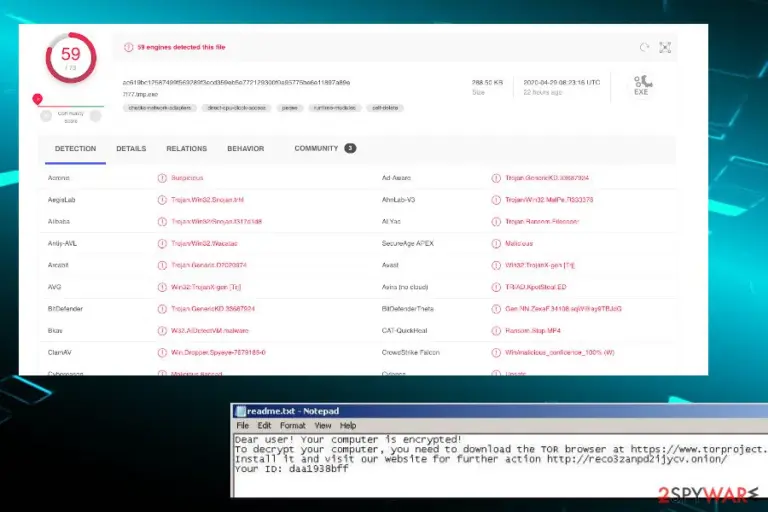Click the red community score marker

[x=37, y=99]
